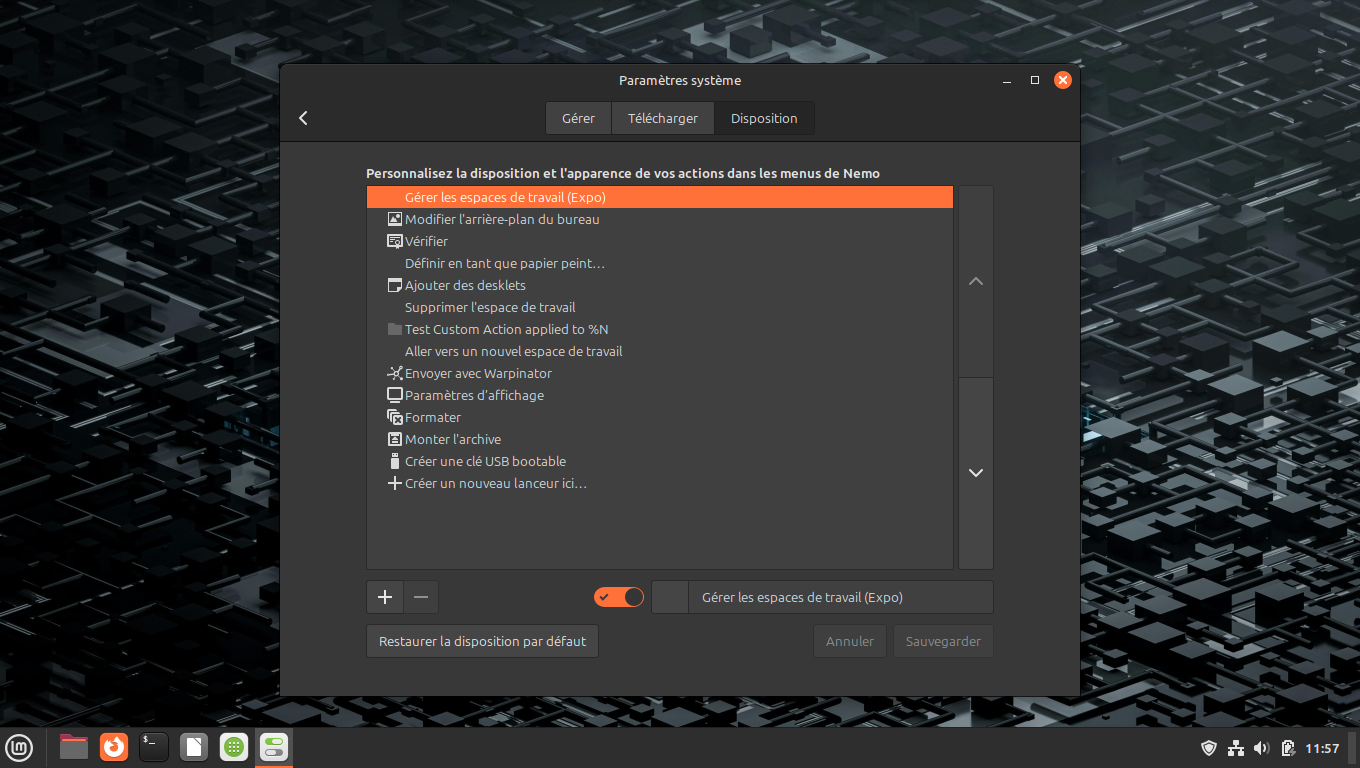This screenshot has height=768, width=1360.
Task: Click the Formater action icon
Action: point(394,417)
